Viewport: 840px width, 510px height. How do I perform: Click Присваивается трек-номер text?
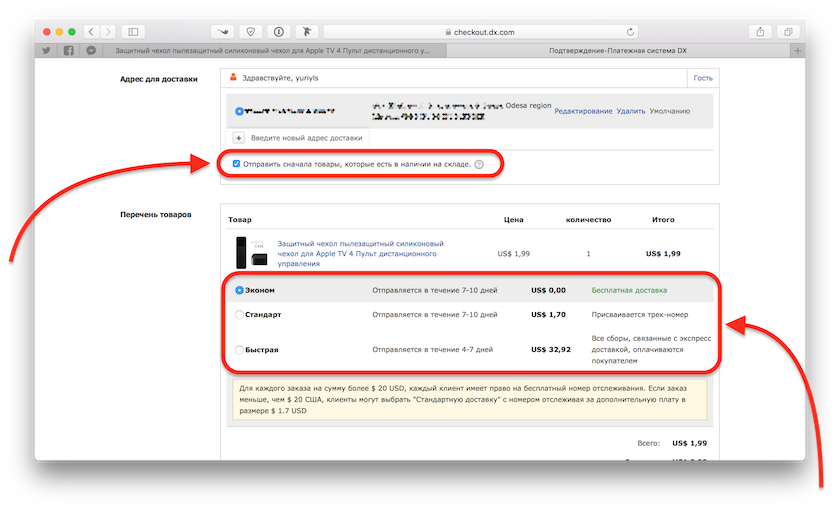[640, 314]
